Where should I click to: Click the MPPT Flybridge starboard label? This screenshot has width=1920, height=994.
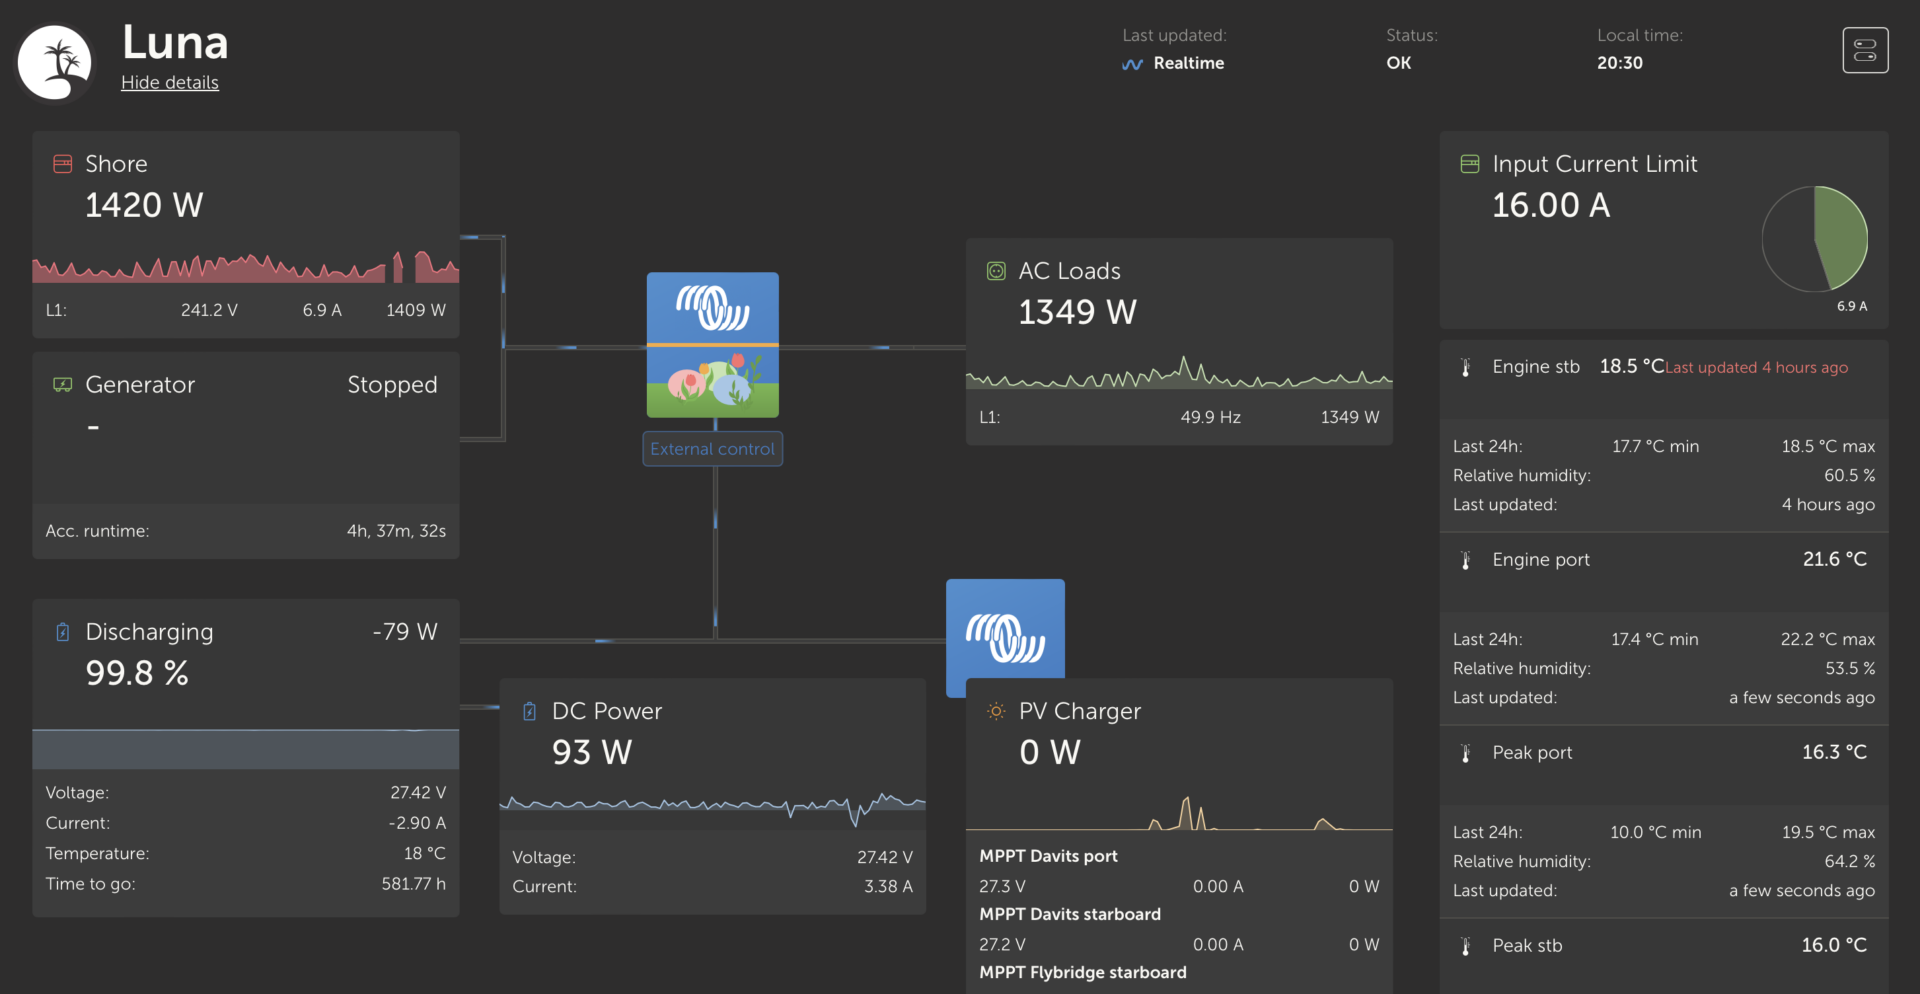pos(1083,972)
